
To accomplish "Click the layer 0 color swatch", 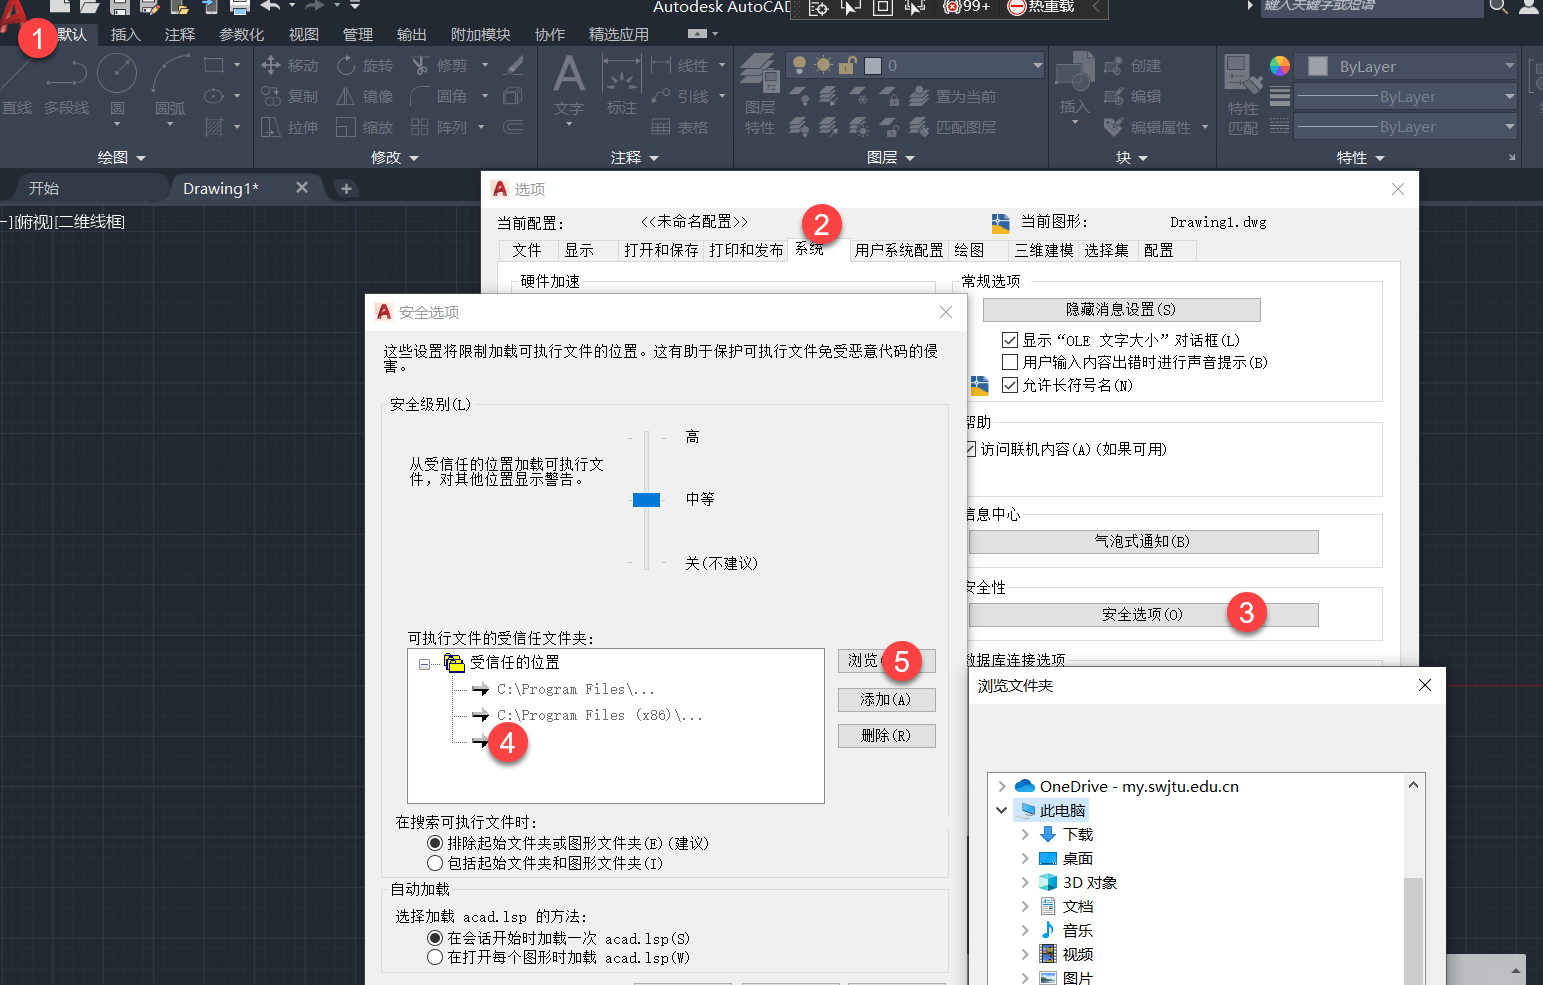I will tap(873, 66).
